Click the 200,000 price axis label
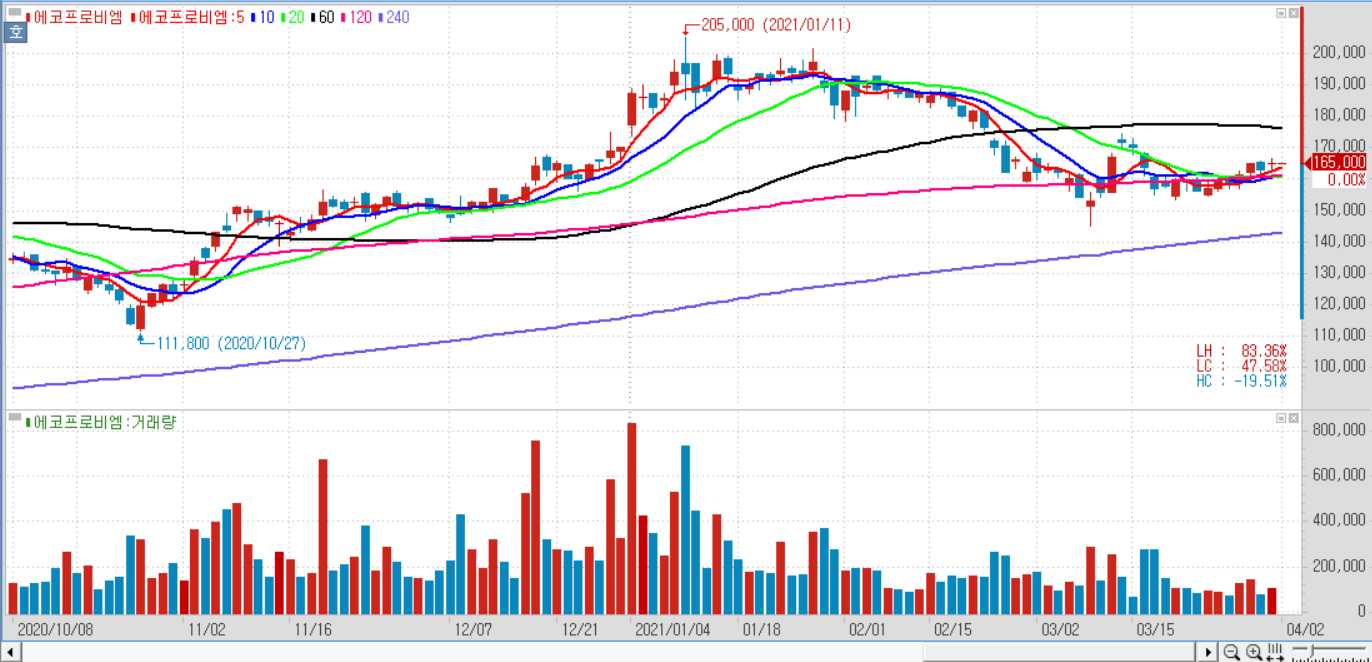Viewport: 1372px width, 662px height. click(x=1338, y=52)
